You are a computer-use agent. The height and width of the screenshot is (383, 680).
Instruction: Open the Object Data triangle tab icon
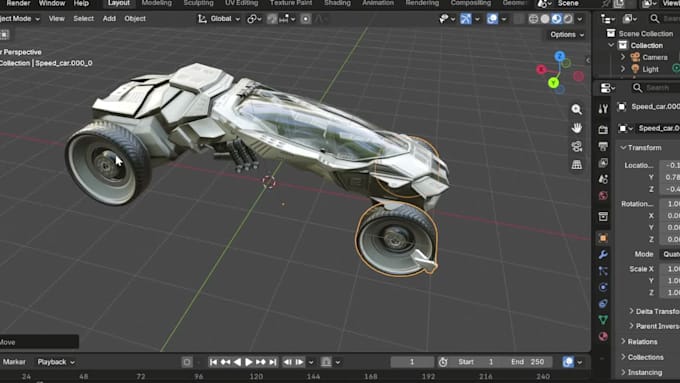point(603,320)
